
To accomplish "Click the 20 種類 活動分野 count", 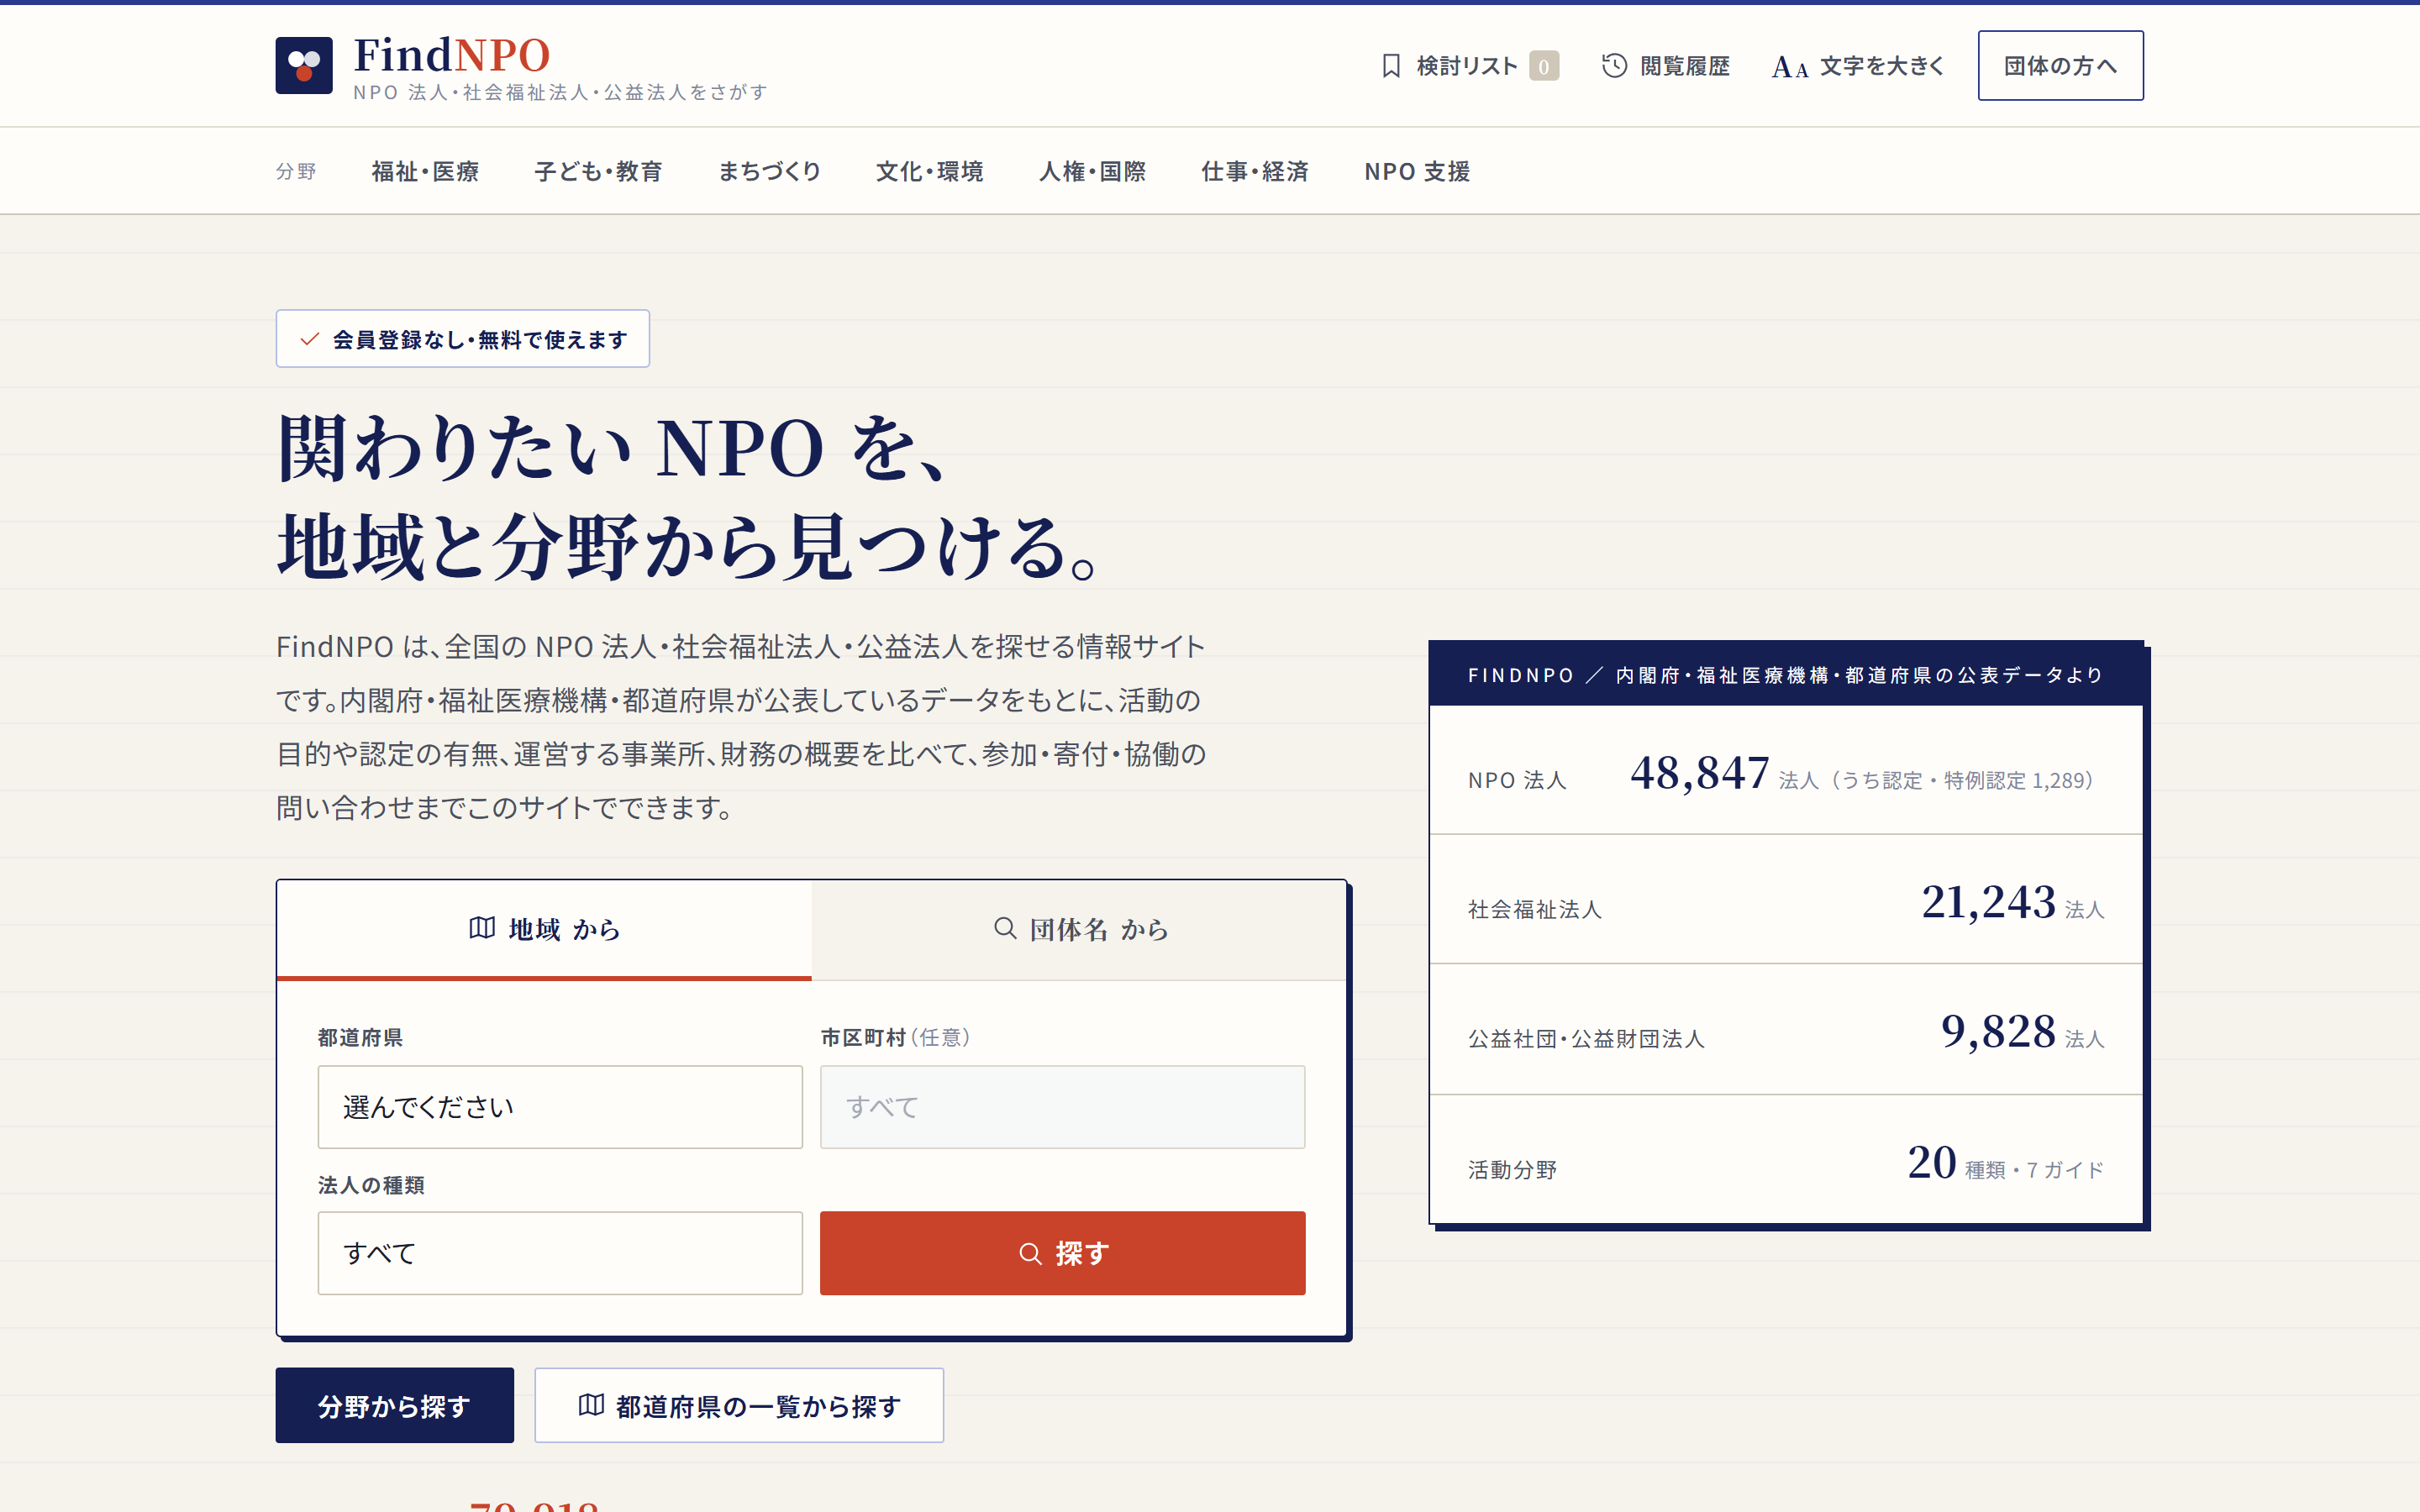I will [1932, 1162].
